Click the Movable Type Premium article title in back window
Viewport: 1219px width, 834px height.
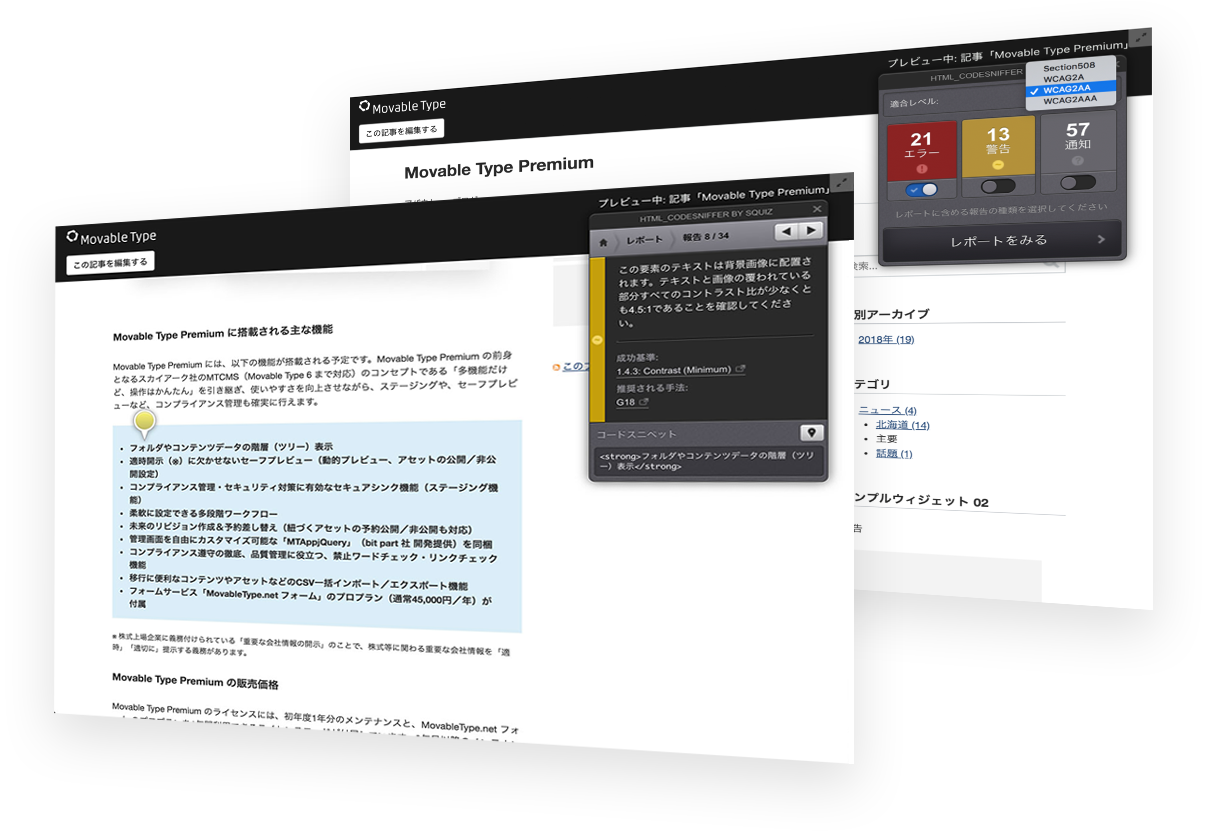coord(499,168)
